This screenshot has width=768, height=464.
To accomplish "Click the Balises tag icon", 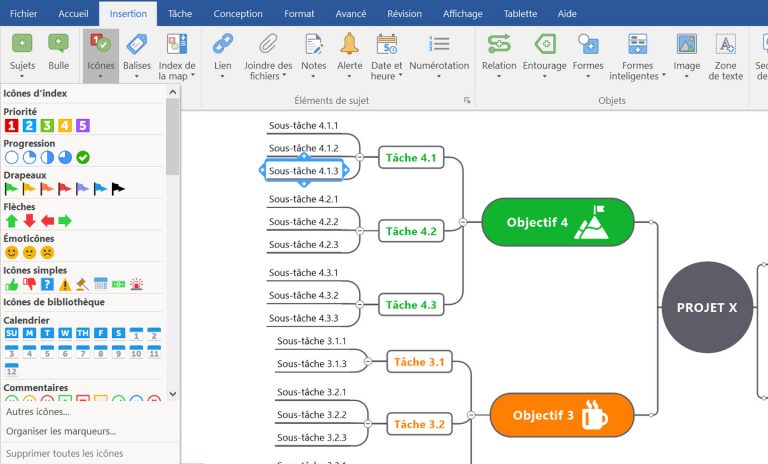I will click(x=137, y=44).
